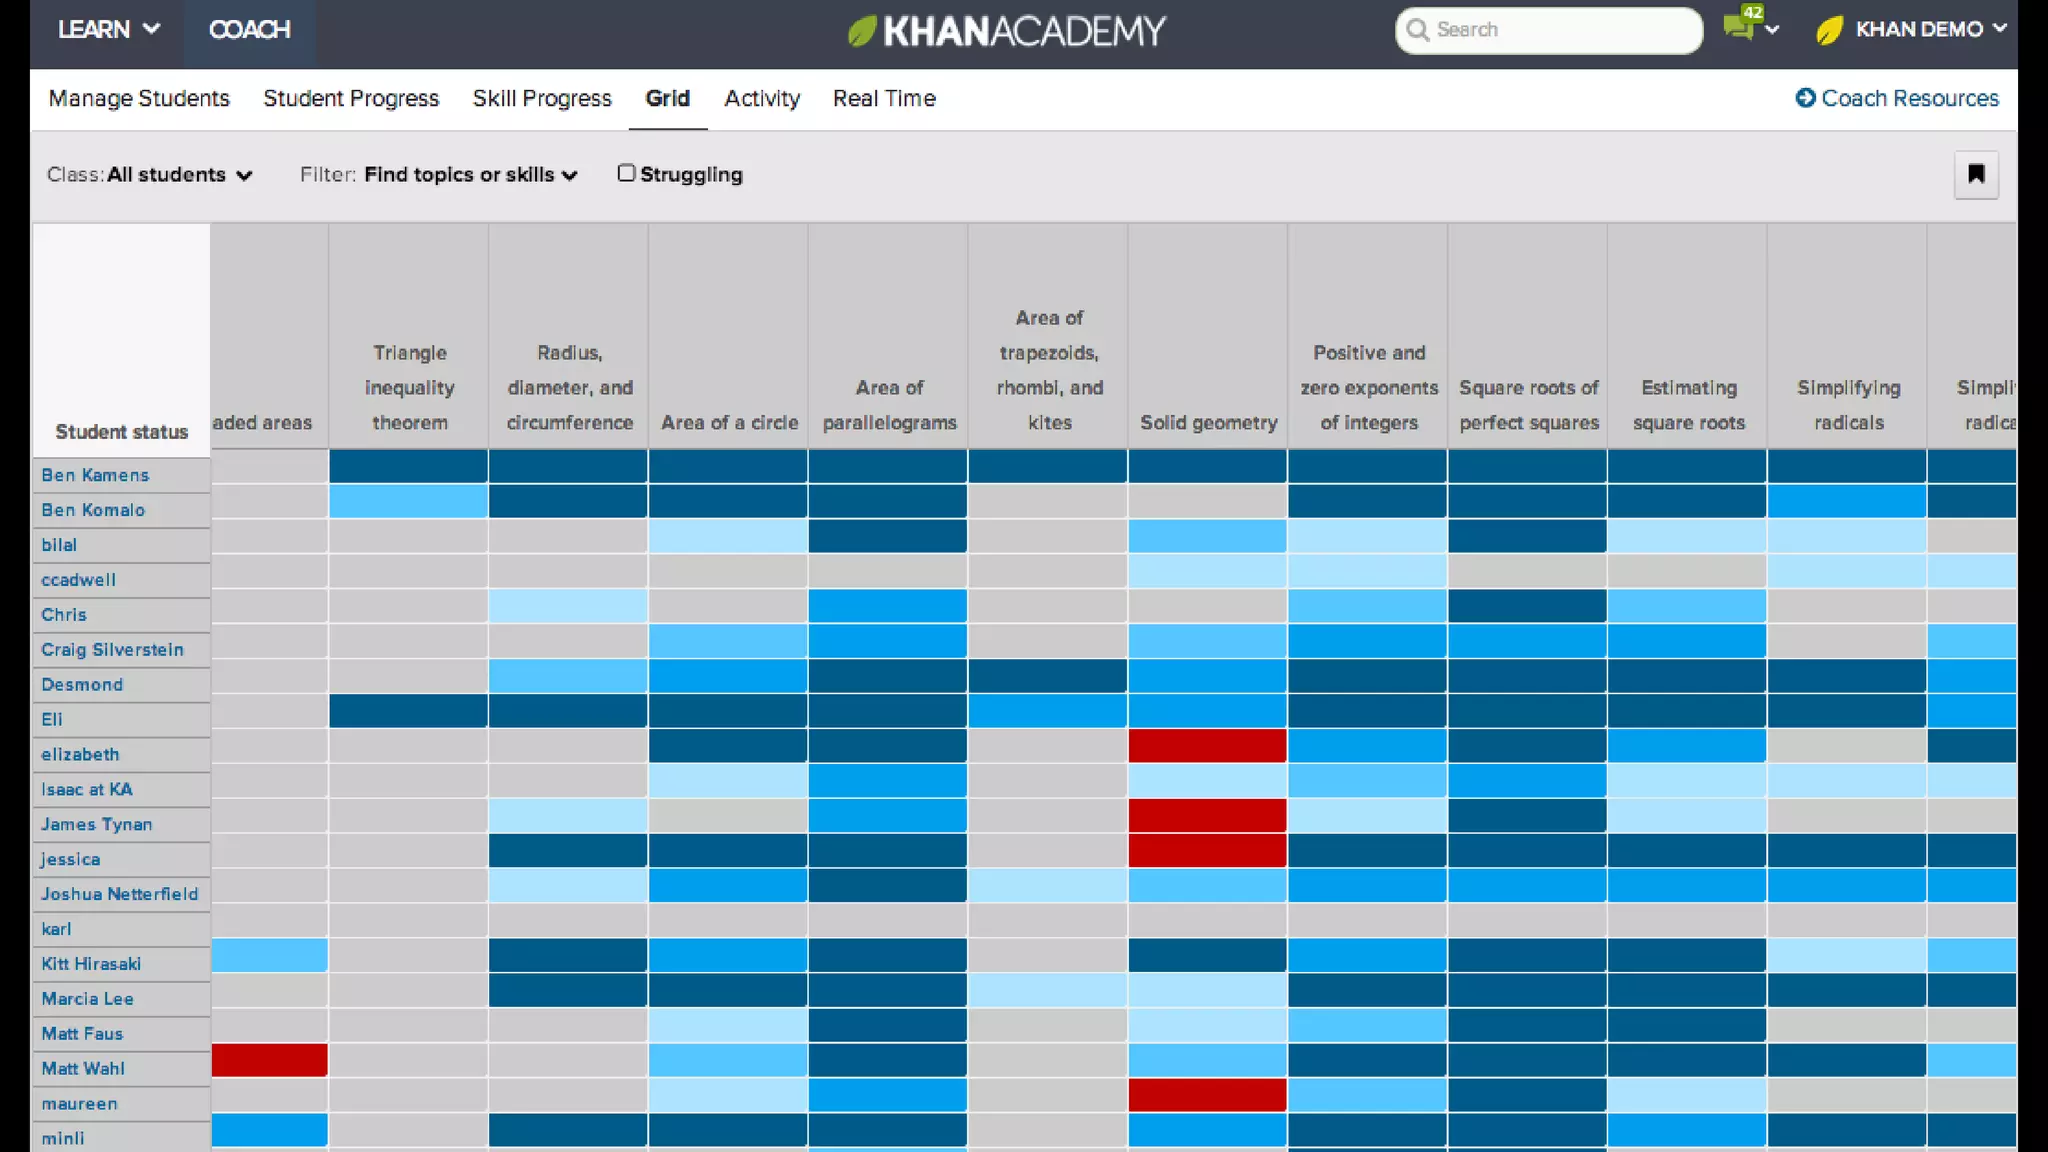
Task: Click elizabeth's red Solid geometry cell
Action: tap(1207, 745)
